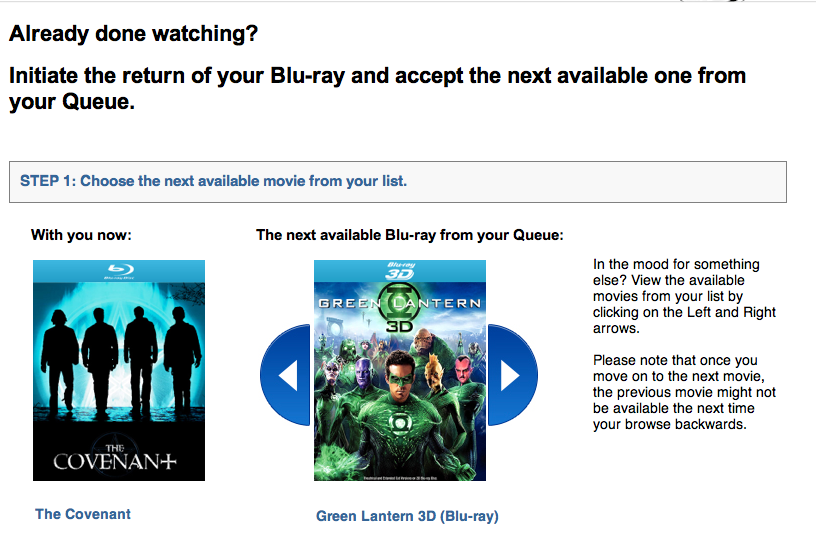
Task: Click the lantern symbol on hero's chest
Action: [x=399, y=423]
